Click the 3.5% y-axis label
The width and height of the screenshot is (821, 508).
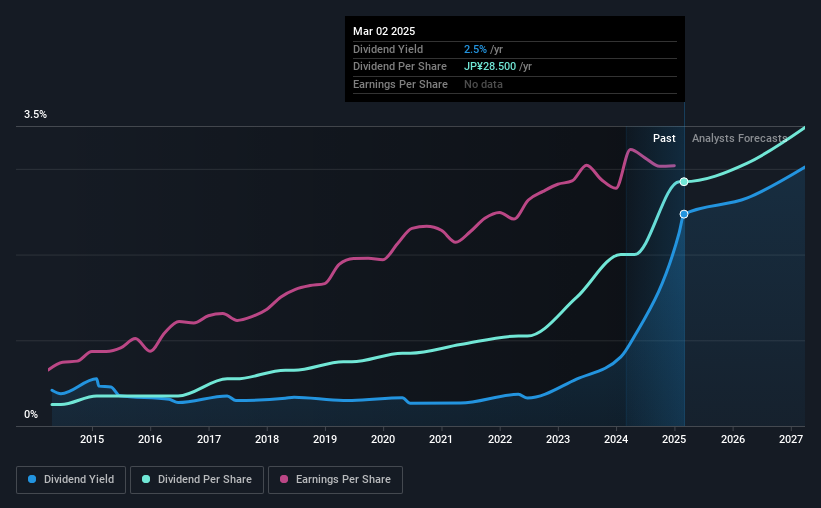point(35,114)
